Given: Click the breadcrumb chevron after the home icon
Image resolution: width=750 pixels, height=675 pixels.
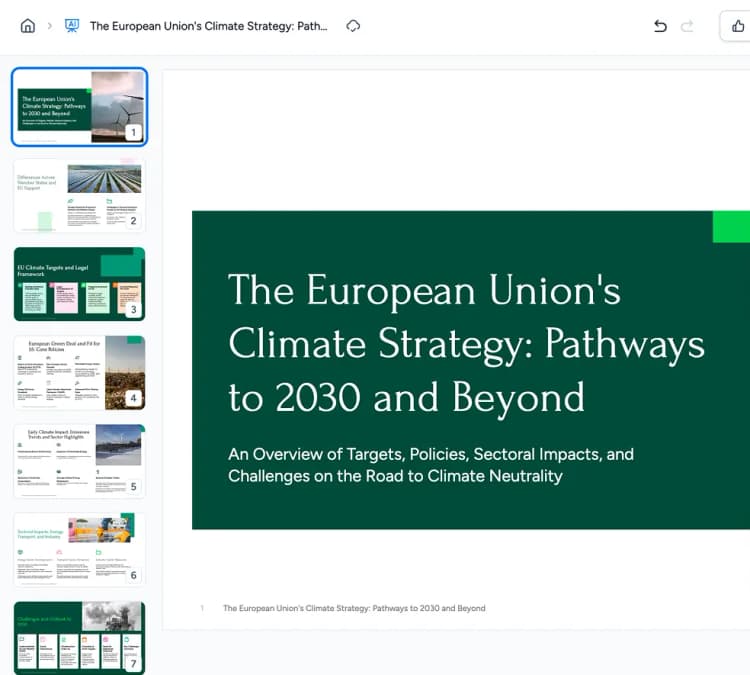Looking at the screenshot, I should click(50, 26).
